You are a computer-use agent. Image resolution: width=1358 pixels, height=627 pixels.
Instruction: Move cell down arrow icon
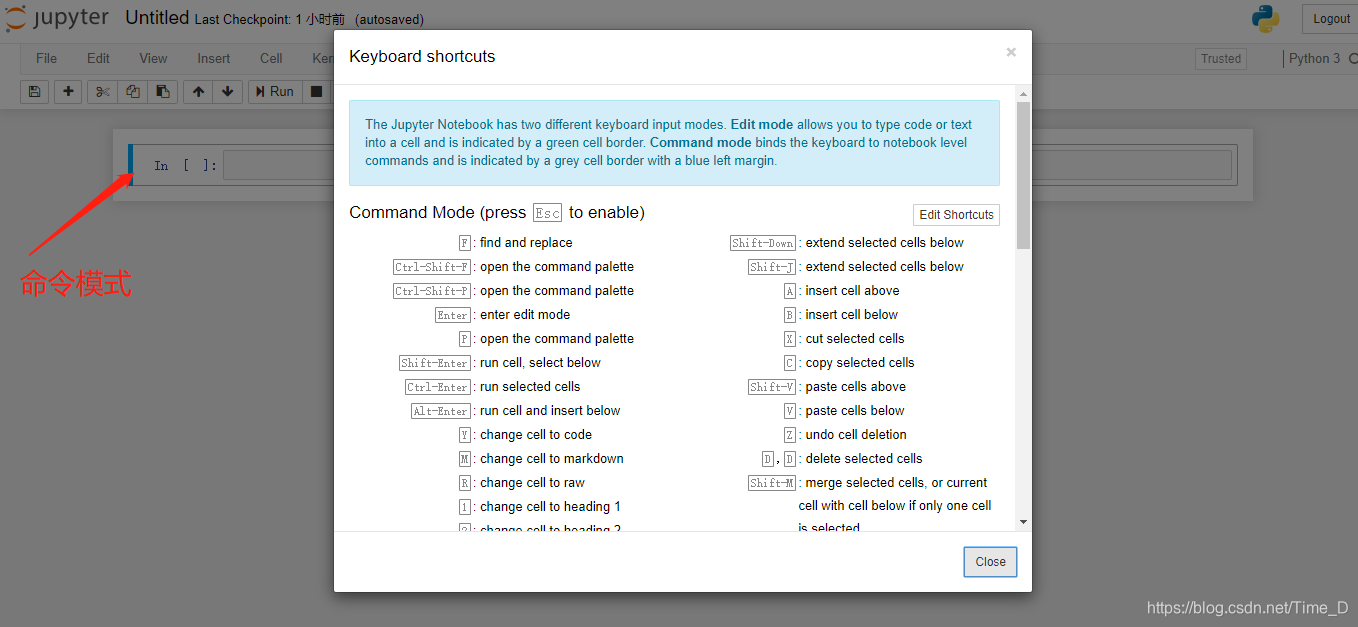pyautogui.click(x=227, y=91)
